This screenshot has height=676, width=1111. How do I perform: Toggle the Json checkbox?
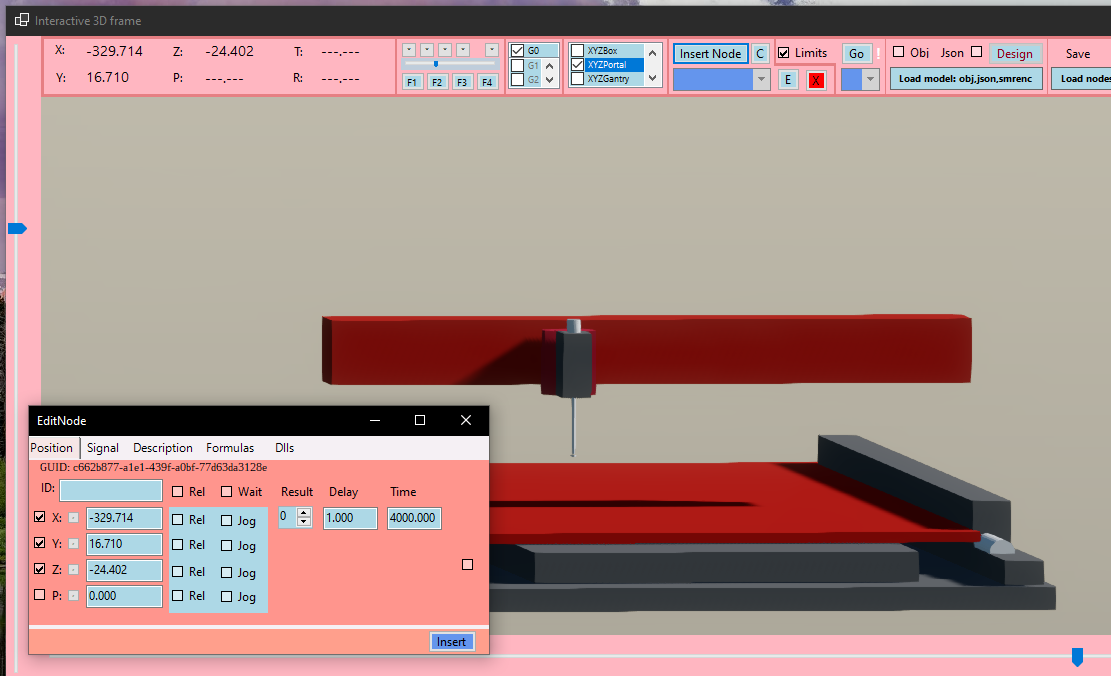[x=976, y=52]
